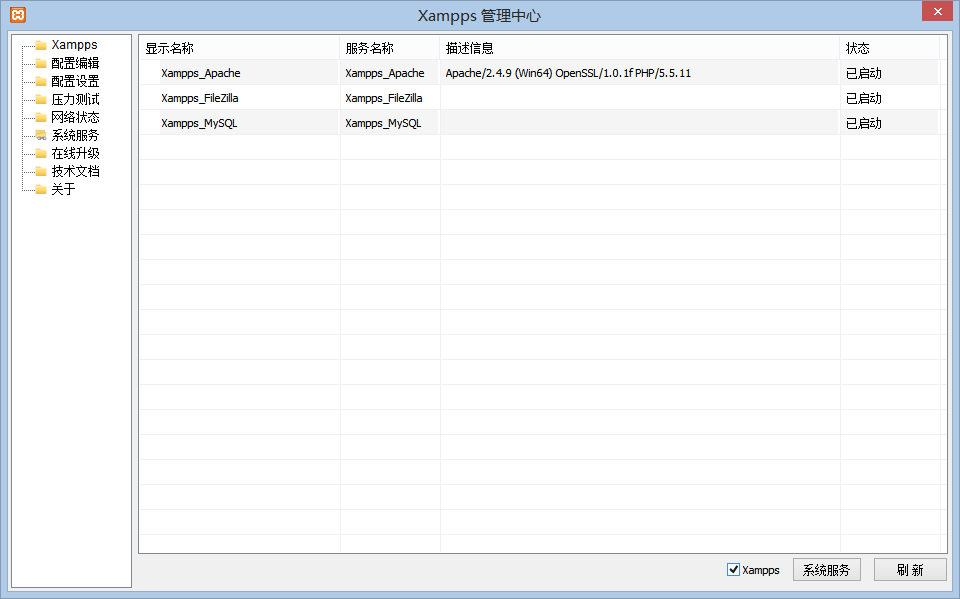Click the folder icon beside 技术文档
This screenshot has height=599, width=960.
[41, 171]
